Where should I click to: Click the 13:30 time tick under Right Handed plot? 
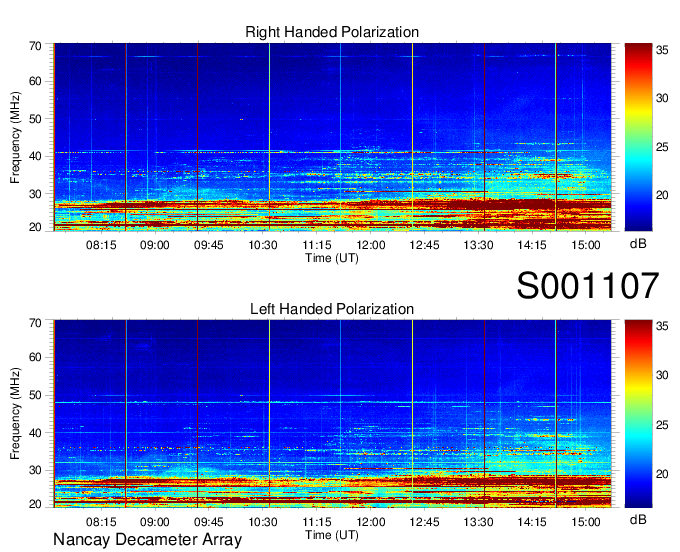click(x=478, y=245)
